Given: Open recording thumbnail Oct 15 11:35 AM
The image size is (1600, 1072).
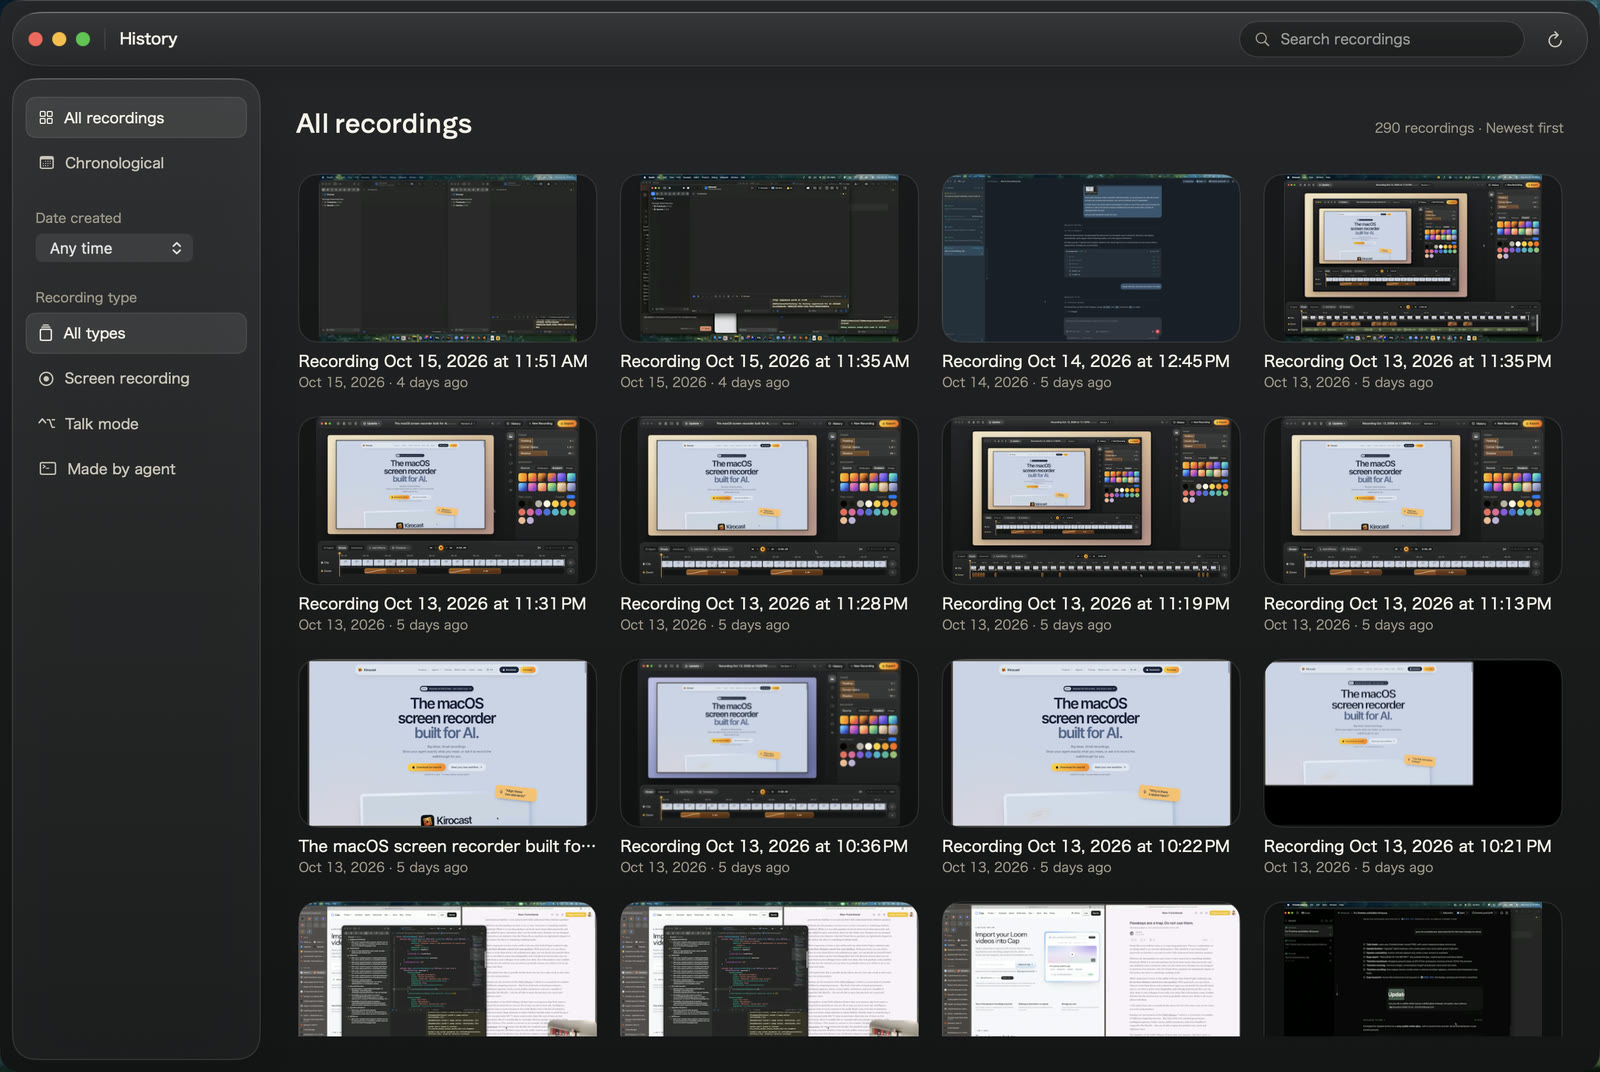Looking at the screenshot, I should [769, 258].
